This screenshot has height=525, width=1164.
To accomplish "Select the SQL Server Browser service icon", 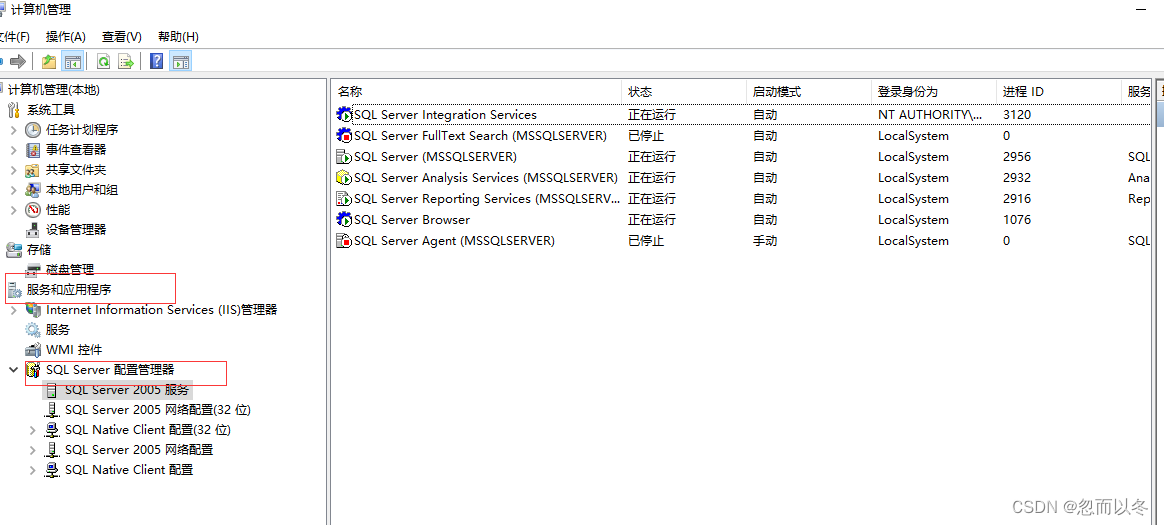I will (344, 220).
